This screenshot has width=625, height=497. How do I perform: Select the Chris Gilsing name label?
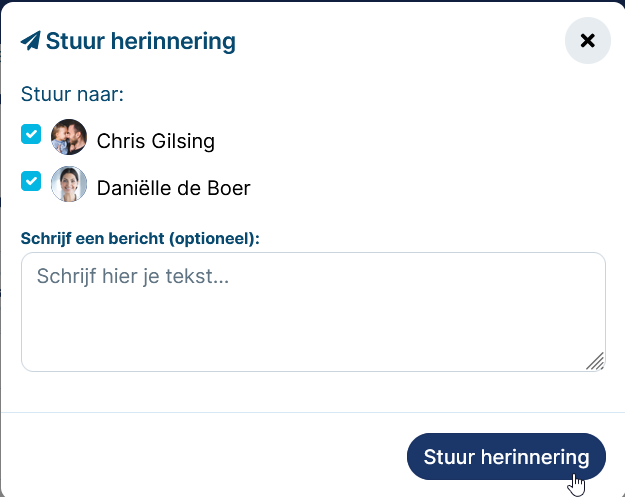(156, 141)
